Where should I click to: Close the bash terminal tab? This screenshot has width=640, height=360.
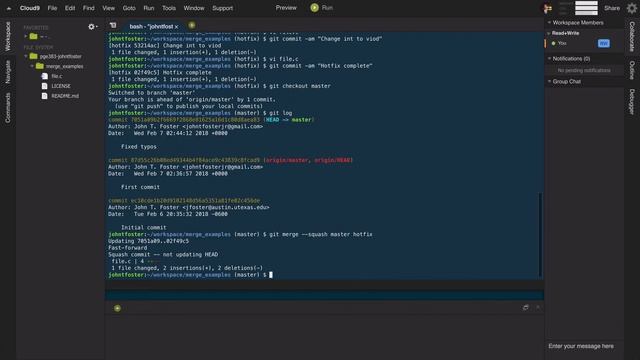pyautogui.click(x=177, y=27)
